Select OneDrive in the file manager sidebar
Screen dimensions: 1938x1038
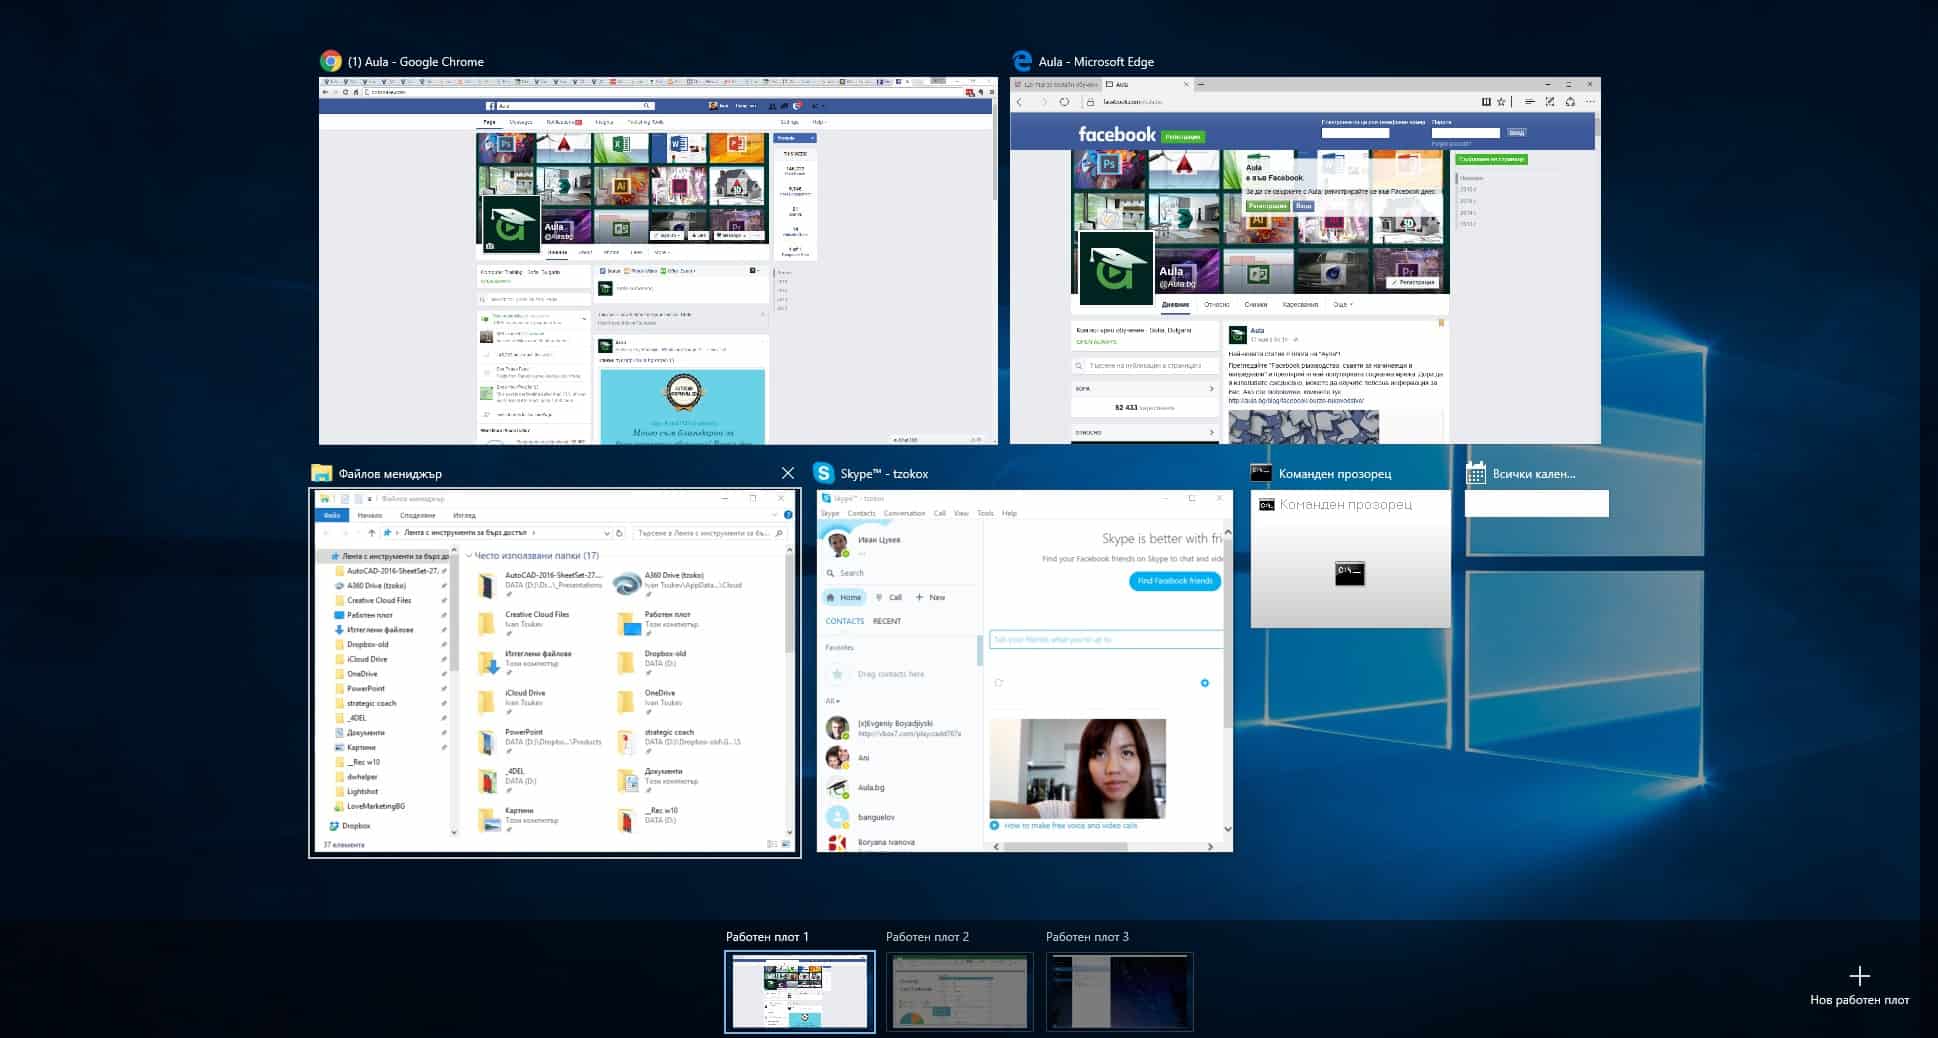(x=362, y=674)
